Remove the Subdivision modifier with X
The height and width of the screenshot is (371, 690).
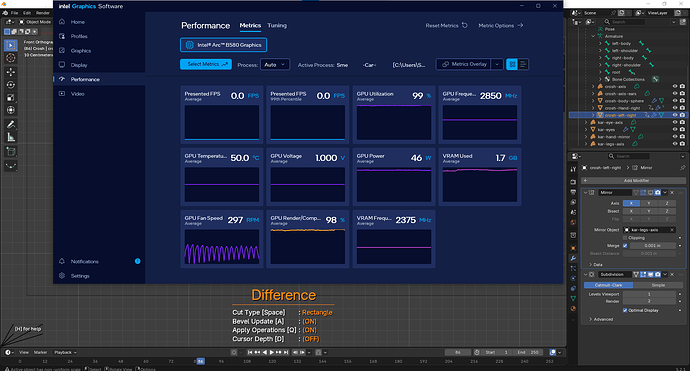click(672, 274)
